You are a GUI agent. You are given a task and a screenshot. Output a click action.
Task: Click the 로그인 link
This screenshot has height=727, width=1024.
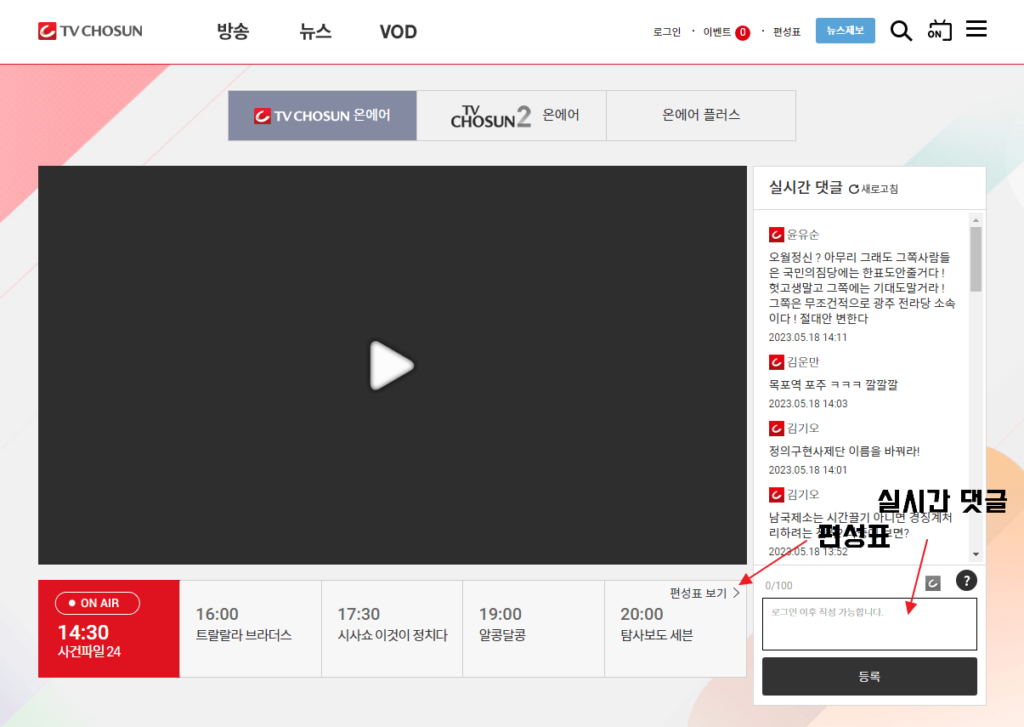tap(667, 32)
